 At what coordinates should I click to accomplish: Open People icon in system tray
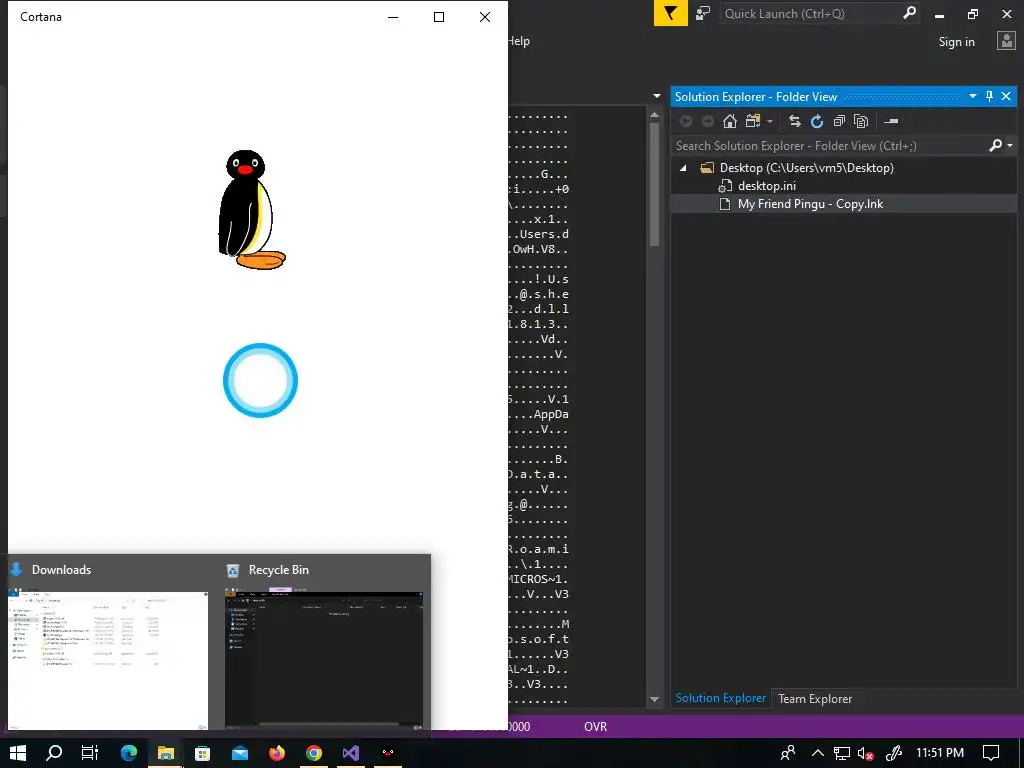pyautogui.click(x=788, y=753)
